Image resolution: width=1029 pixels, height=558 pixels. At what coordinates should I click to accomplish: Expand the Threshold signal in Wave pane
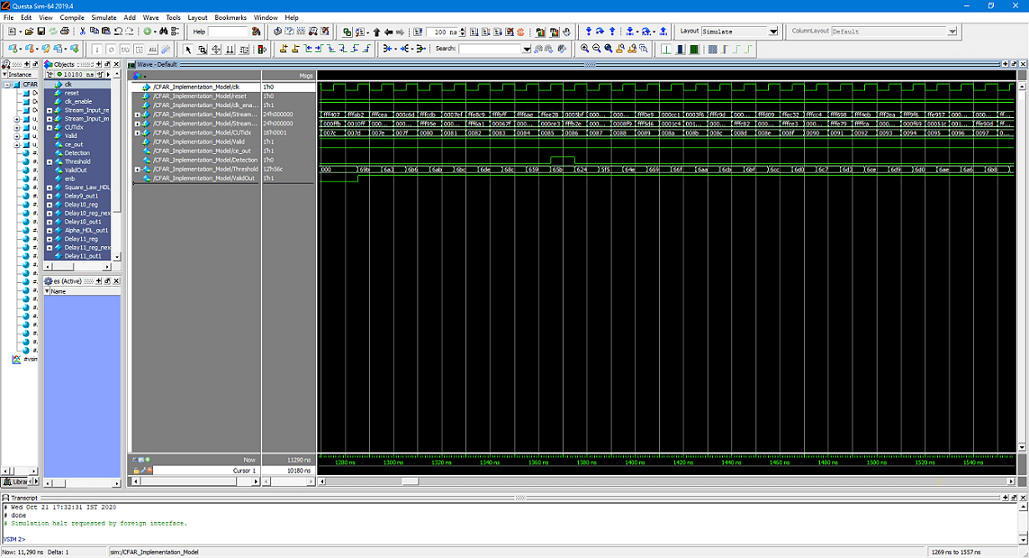(x=137, y=169)
